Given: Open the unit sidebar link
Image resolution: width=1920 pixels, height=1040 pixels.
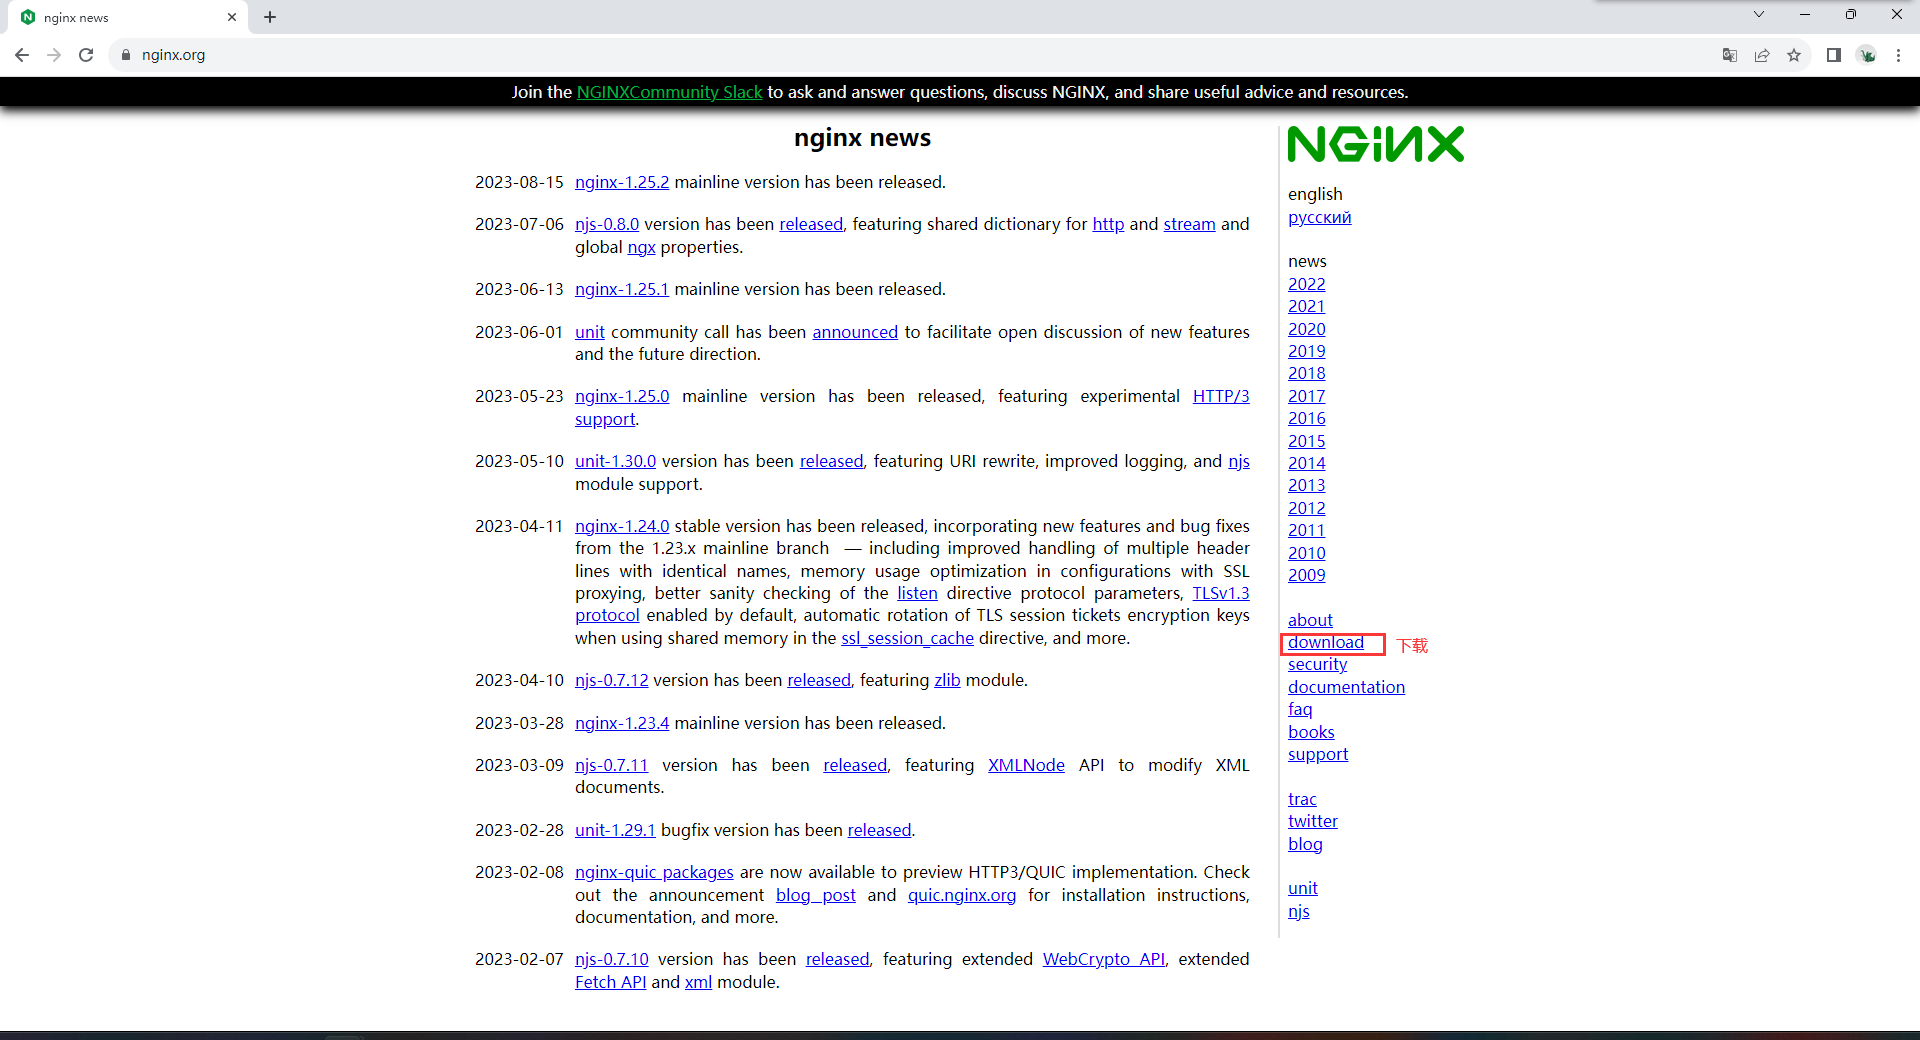Looking at the screenshot, I should tap(1302, 888).
